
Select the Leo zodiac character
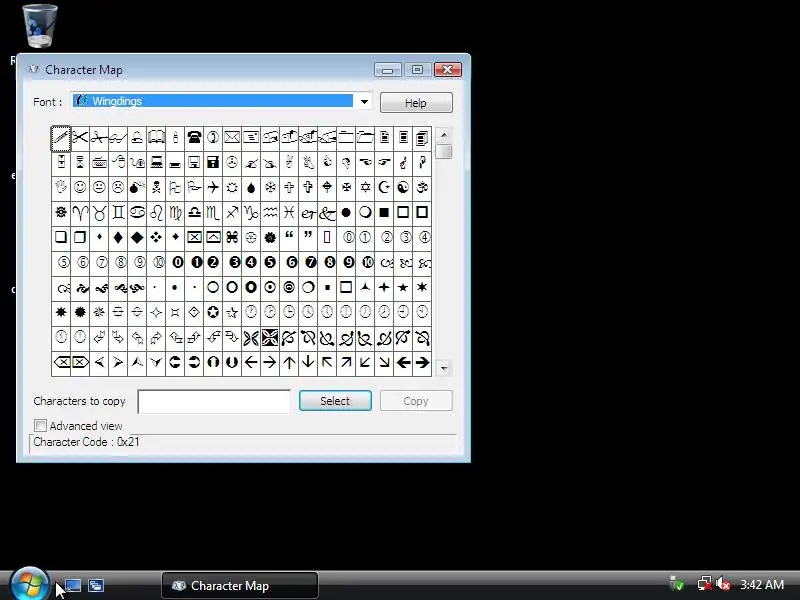(156, 213)
